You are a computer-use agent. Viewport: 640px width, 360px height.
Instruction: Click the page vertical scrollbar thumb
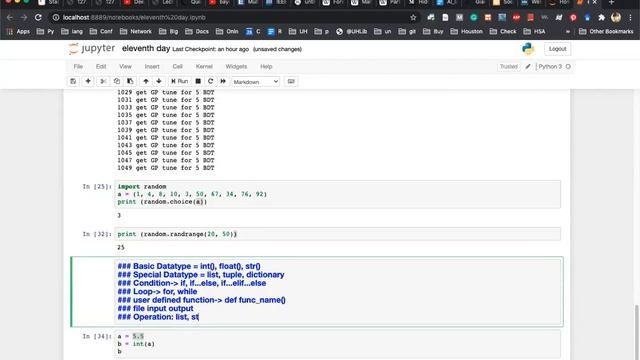[637, 332]
